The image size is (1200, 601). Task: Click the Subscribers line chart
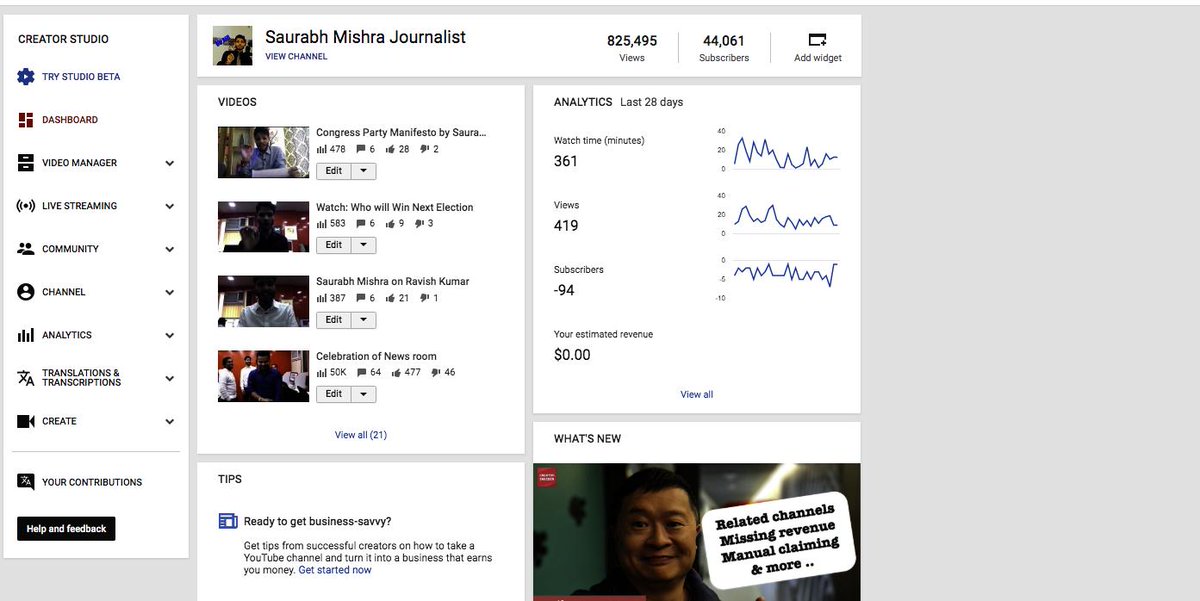(786, 275)
